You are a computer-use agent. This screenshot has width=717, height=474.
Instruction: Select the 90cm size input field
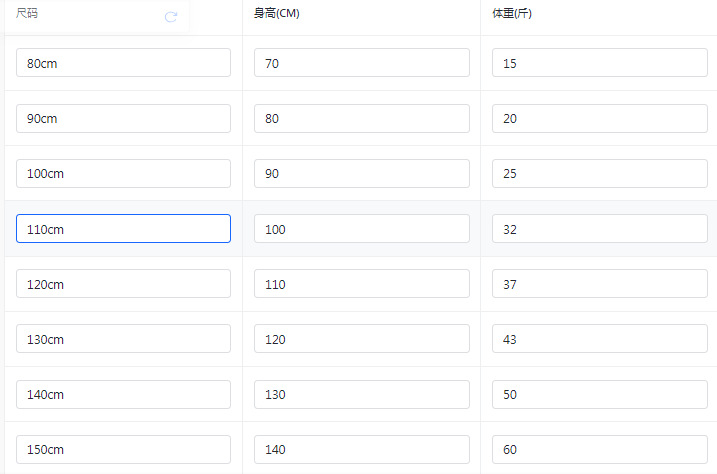point(123,118)
